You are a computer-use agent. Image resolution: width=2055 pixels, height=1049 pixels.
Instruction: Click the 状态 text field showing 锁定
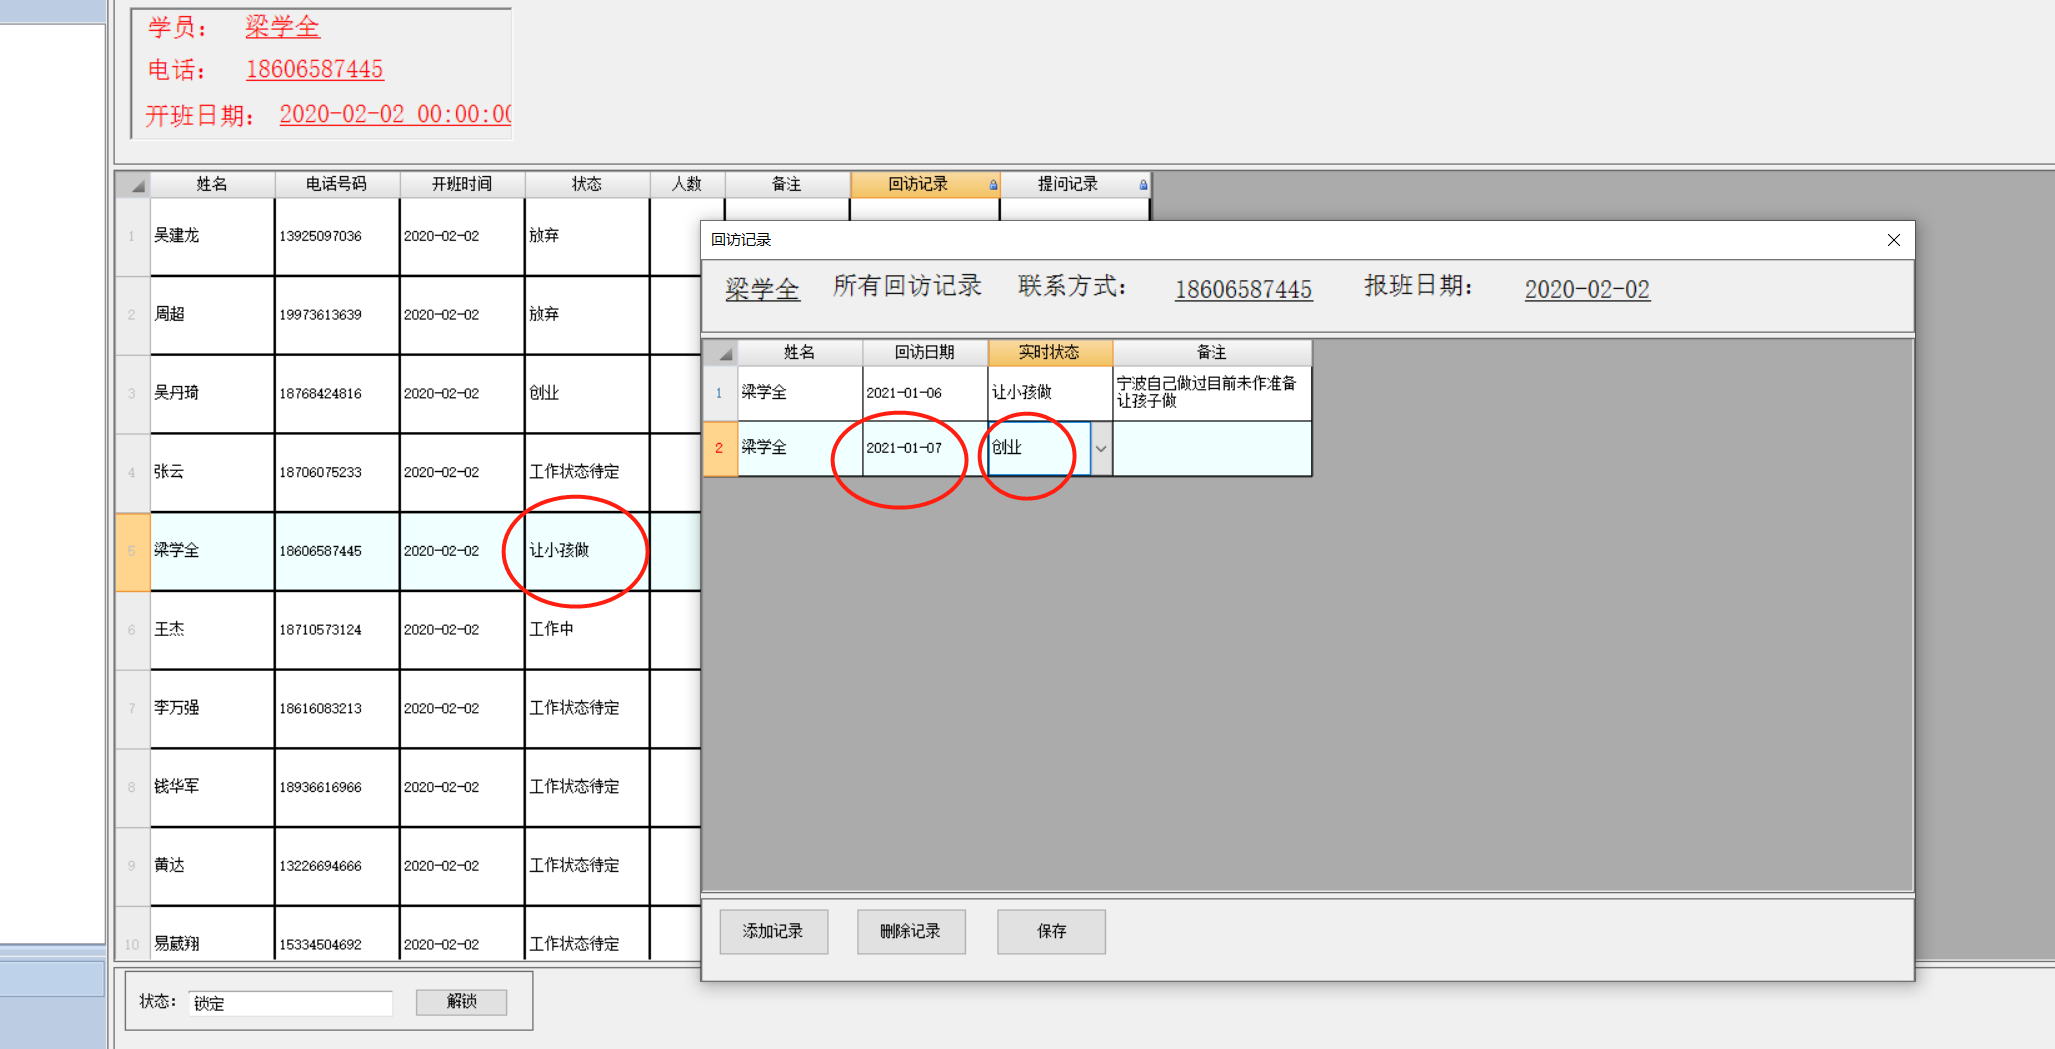coord(290,1003)
